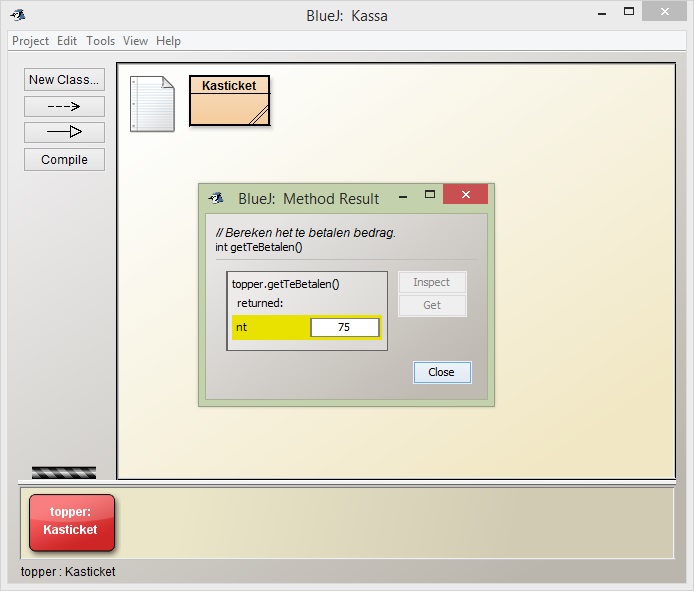The height and width of the screenshot is (591, 694).
Task: Click the yellow int result row
Action: point(307,328)
